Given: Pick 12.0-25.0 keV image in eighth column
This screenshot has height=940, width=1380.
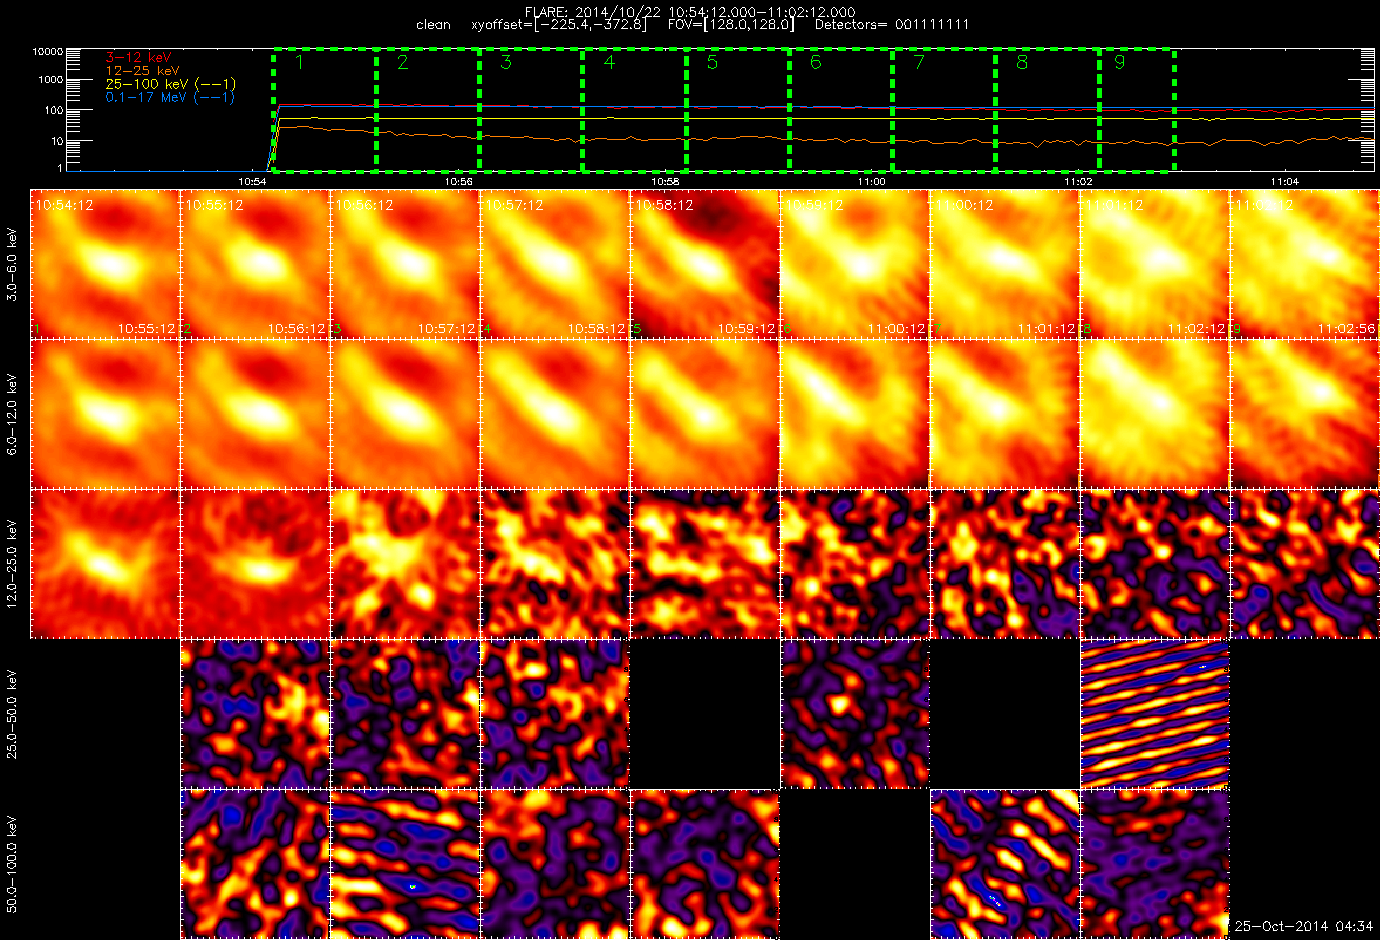Looking at the screenshot, I should click(x=1155, y=563).
